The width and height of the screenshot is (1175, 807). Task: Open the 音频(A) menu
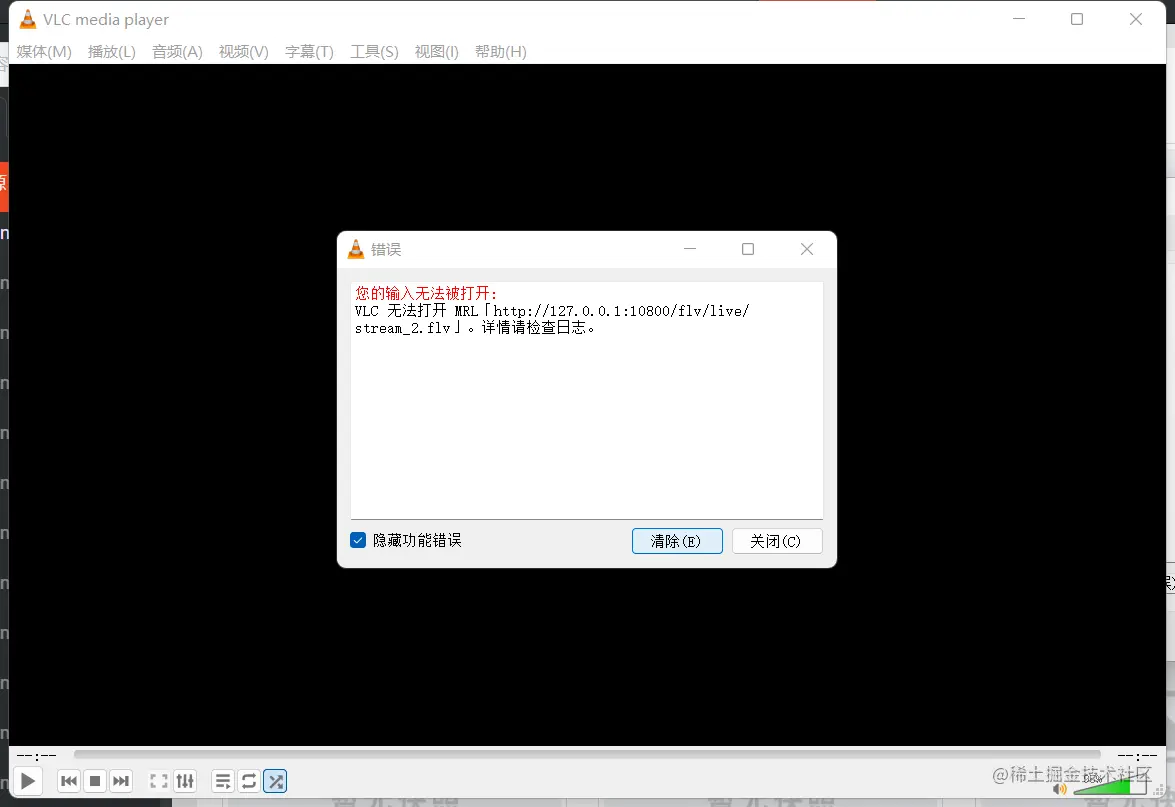(x=177, y=52)
